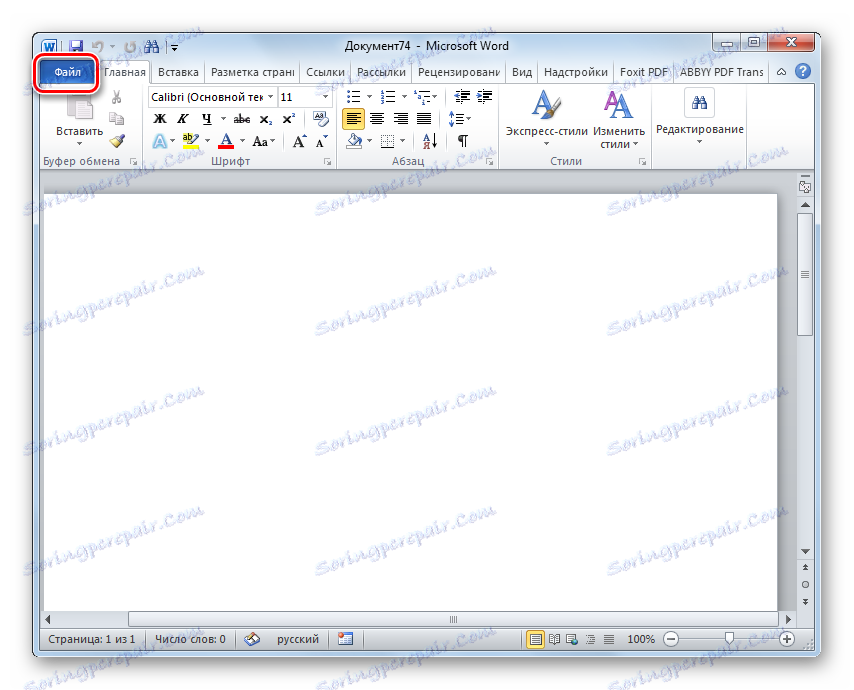Increase font size with the larger A button
The width and height of the screenshot is (854, 690).
coord(299,142)
